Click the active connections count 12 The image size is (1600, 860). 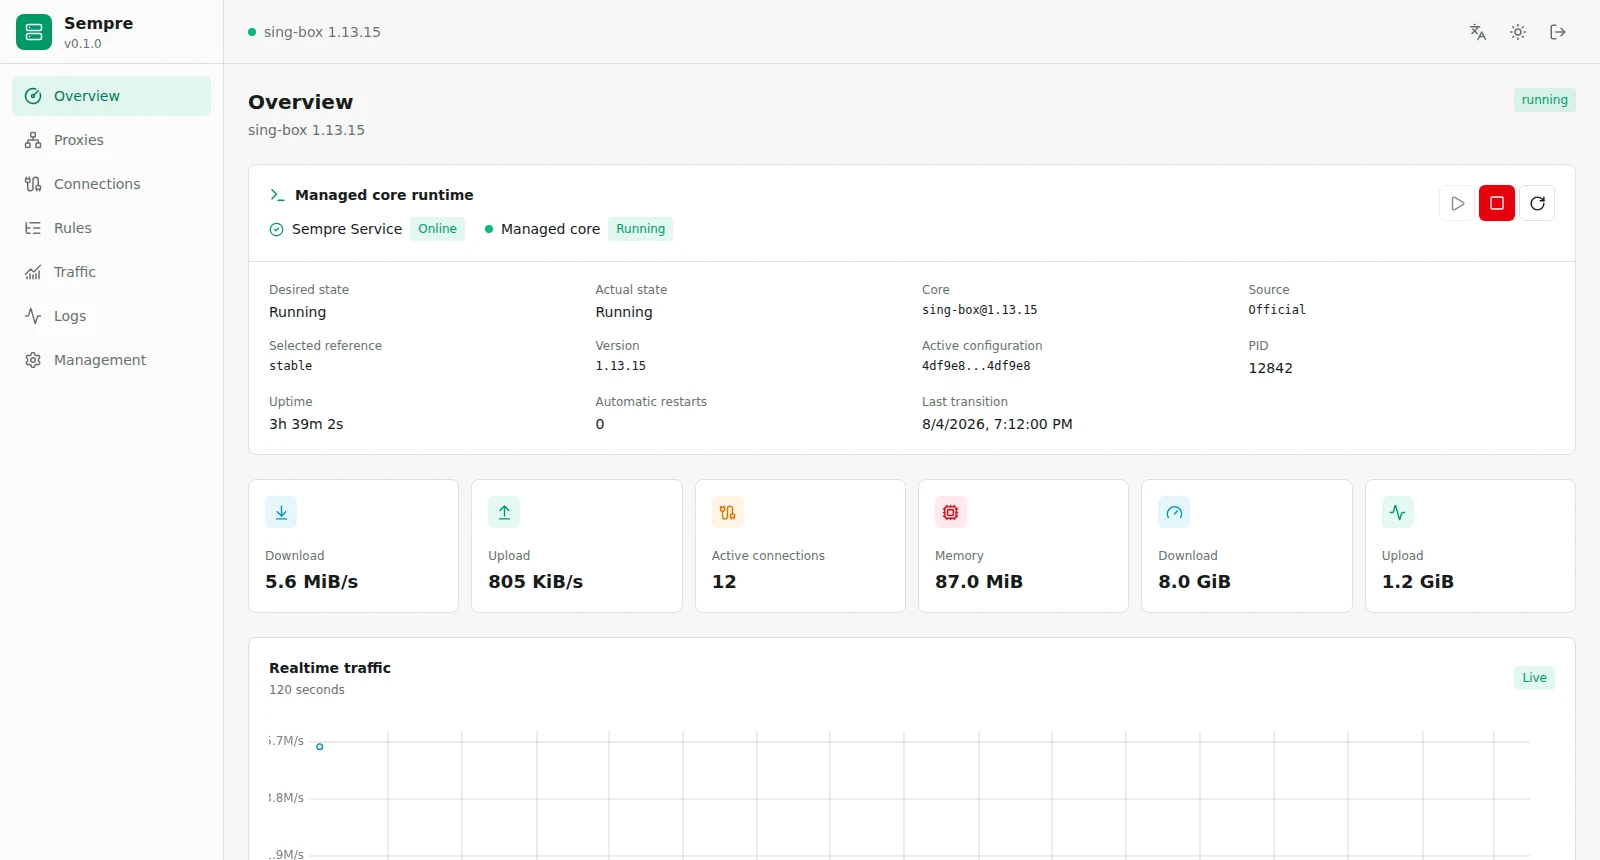[x=724, y=582]
